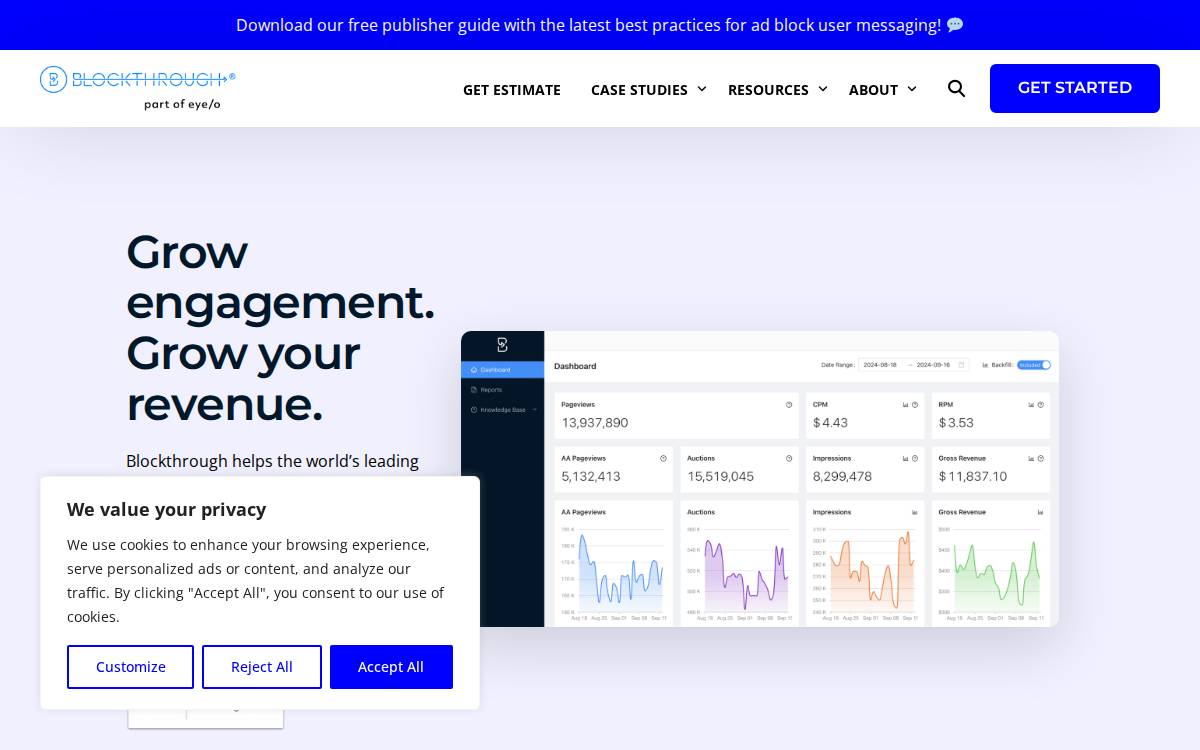Select Dashboard in the dashboard sidebar
Image resolution: width=1200 pixels, height=750 pixels.
tap(503, 370)
